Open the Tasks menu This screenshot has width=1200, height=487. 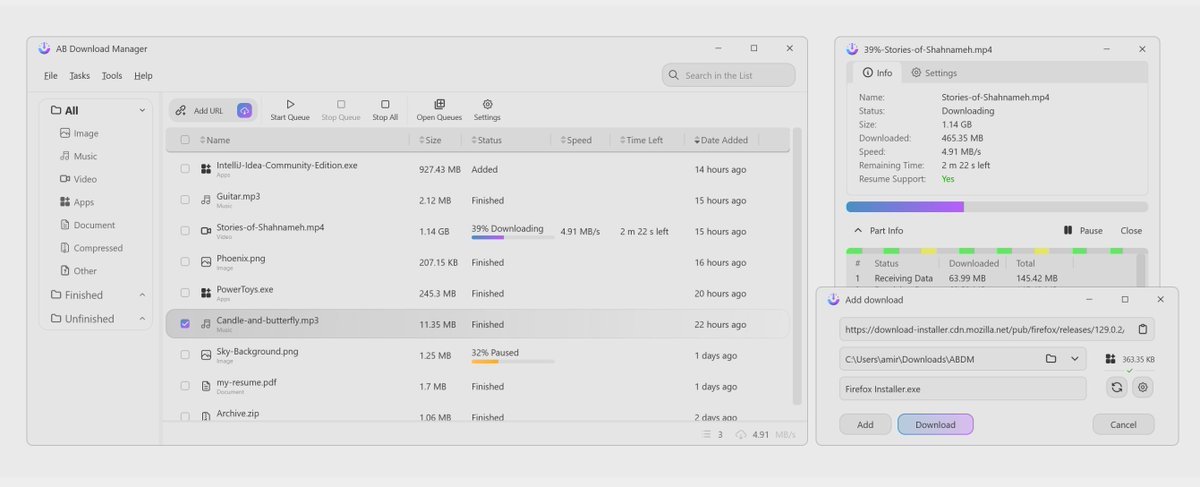coord(79,76)
